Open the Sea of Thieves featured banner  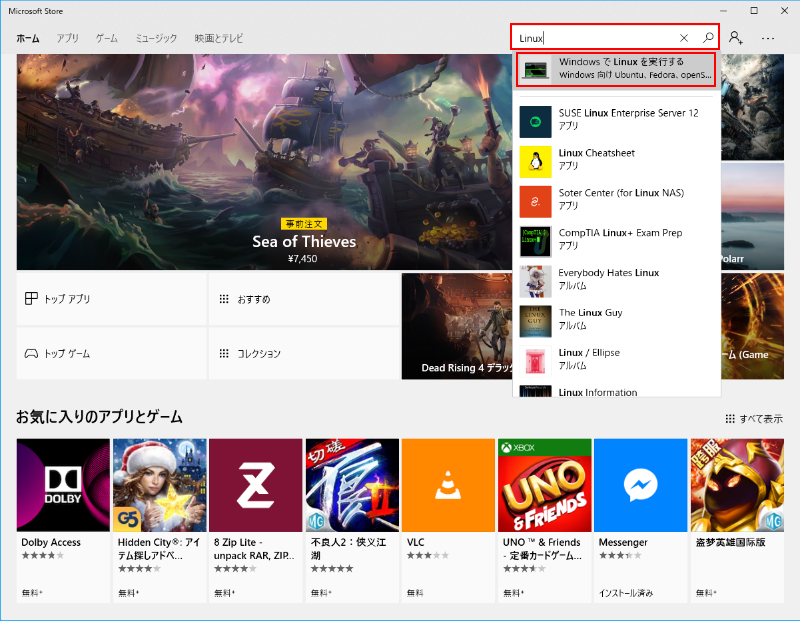click(x=264, y=162)
